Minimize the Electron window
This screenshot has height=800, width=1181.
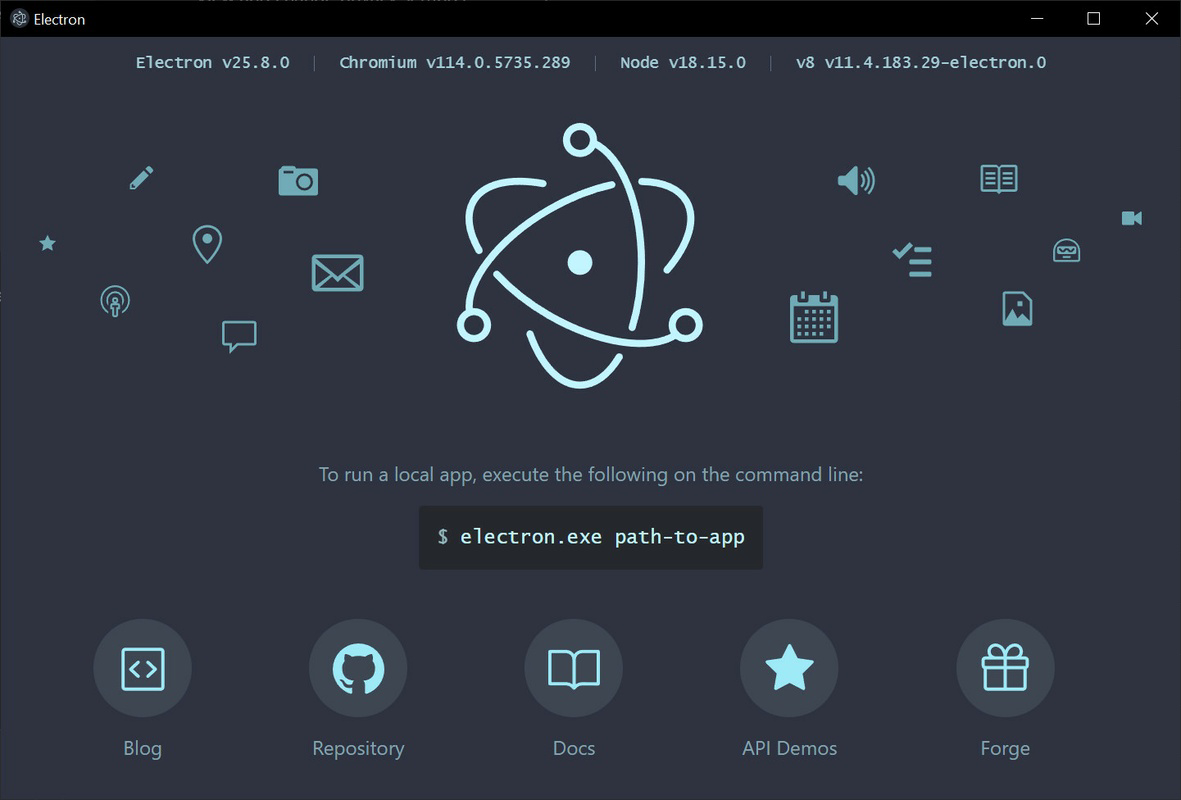pos(1037,19)
